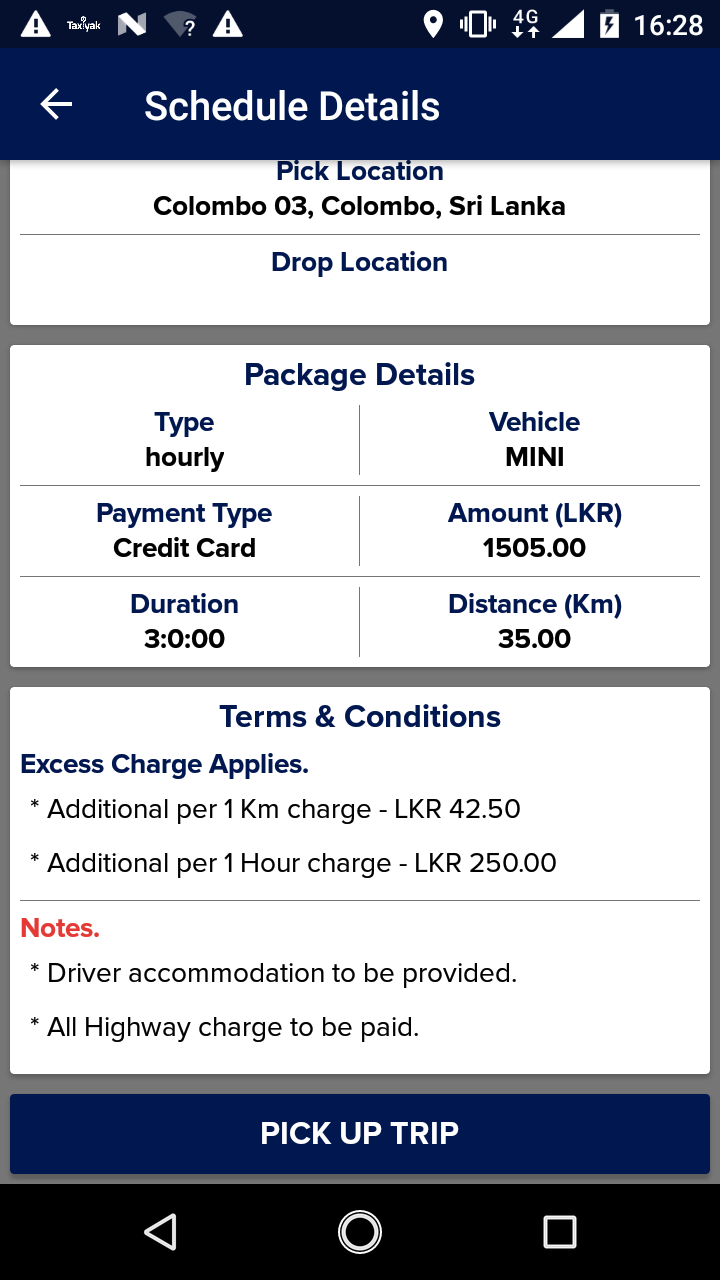Tap the Schedule Details title
Viewport: 720px width, 1280px height.
[x=292, y=106]
